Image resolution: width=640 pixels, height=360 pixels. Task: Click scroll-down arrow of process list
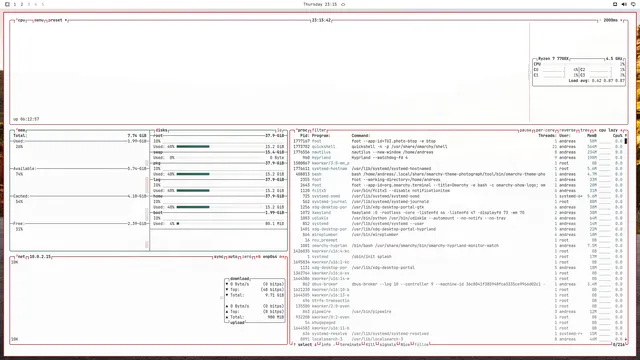click(626, 339)
